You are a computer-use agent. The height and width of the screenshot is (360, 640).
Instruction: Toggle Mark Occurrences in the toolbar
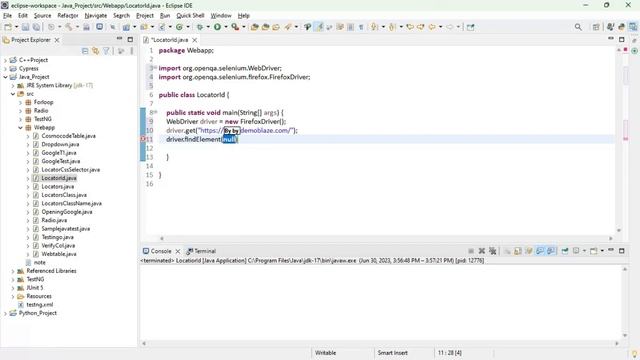coord(319,27)
